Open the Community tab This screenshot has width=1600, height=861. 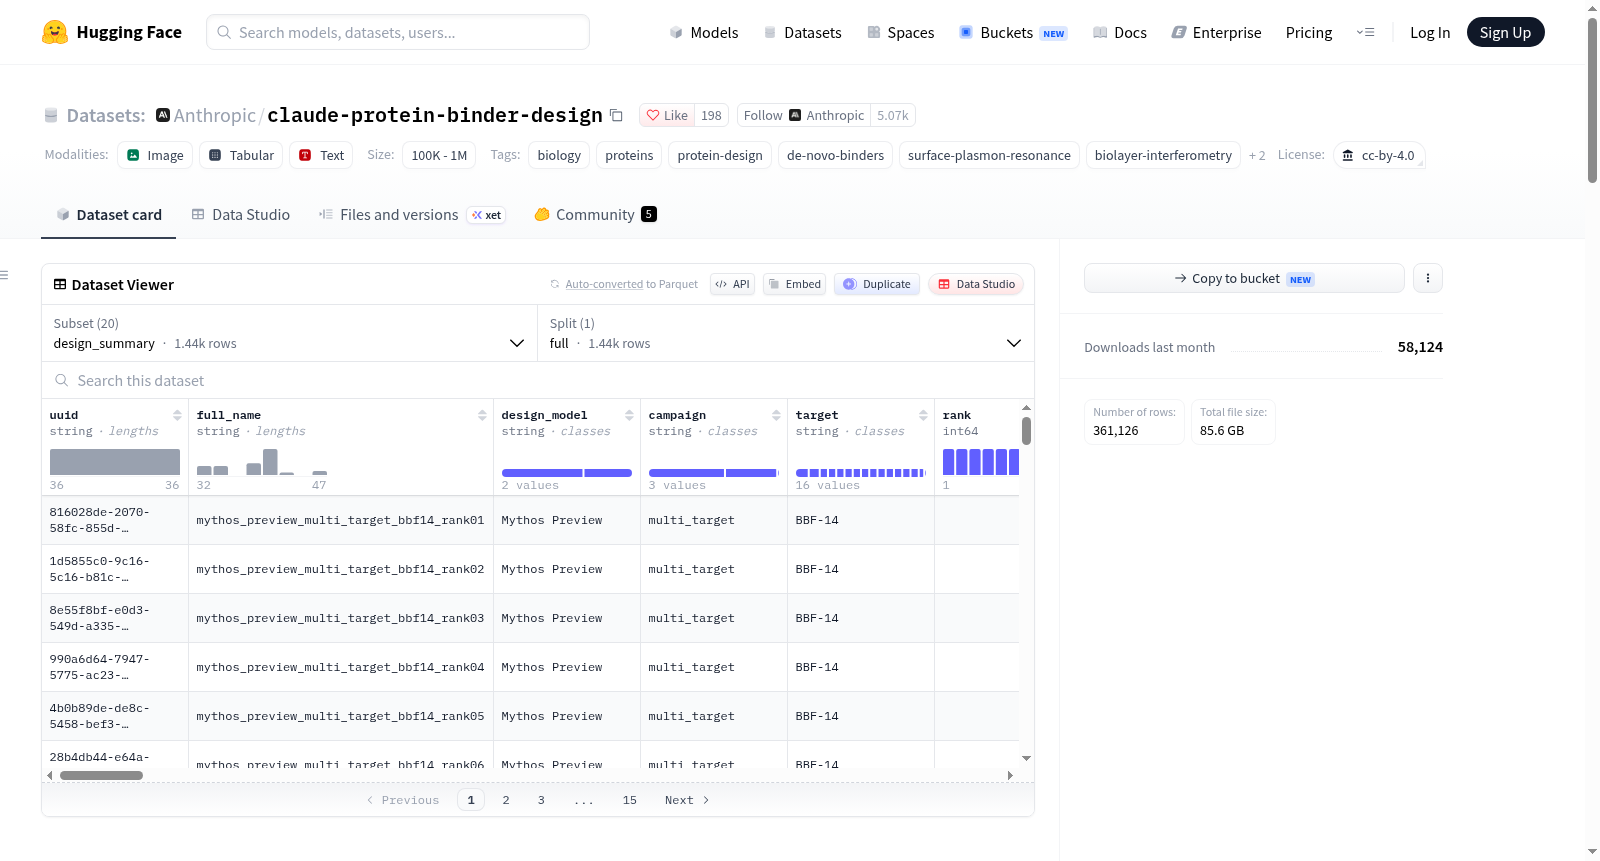595,215
